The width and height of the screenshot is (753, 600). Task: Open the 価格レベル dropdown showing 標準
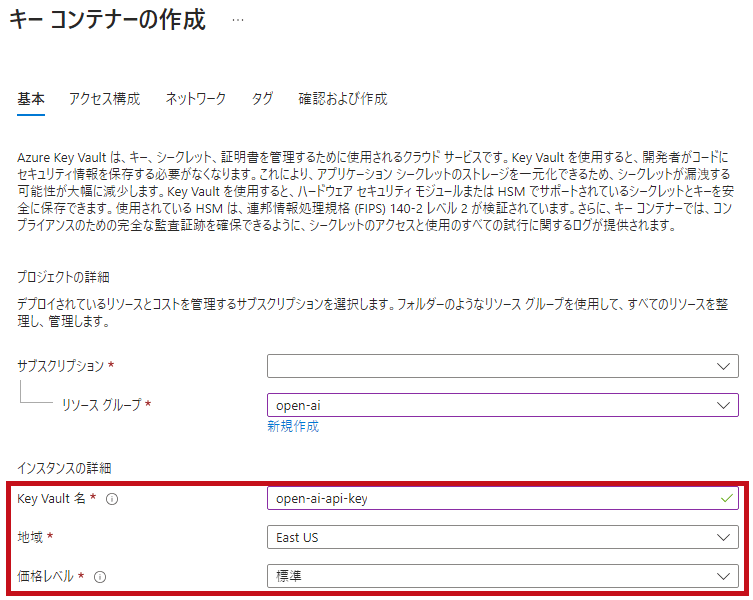(502, 576)
